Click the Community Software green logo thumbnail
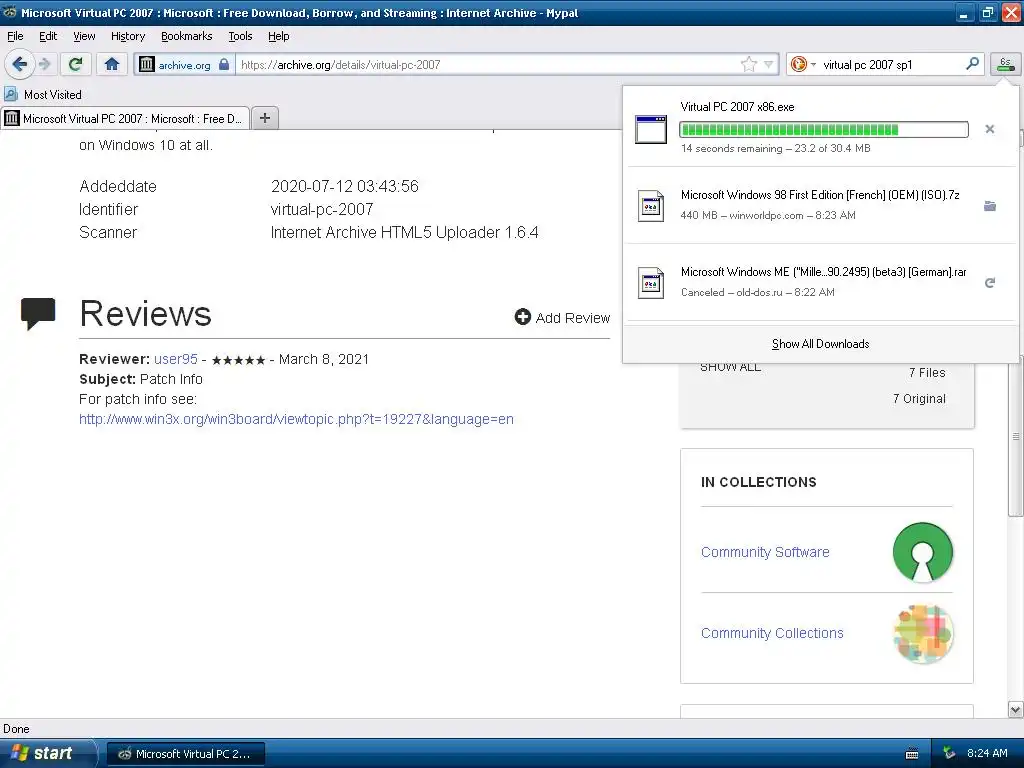Viewport: 1024px width, 768px height. click(923, 552)
